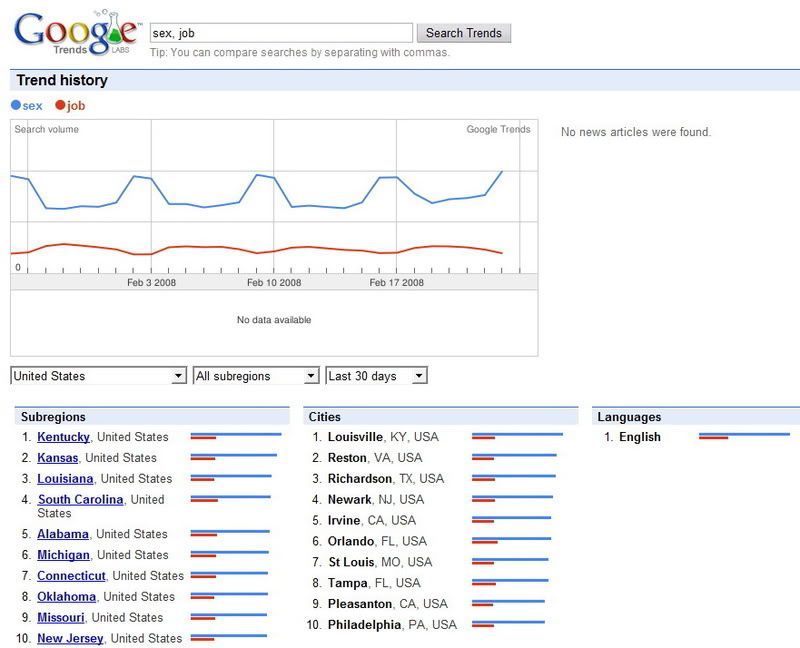Open the Michigan subregion link
The height and width of the screenshot is (648, 800).
pyautogui.click(x=63, y=555)
